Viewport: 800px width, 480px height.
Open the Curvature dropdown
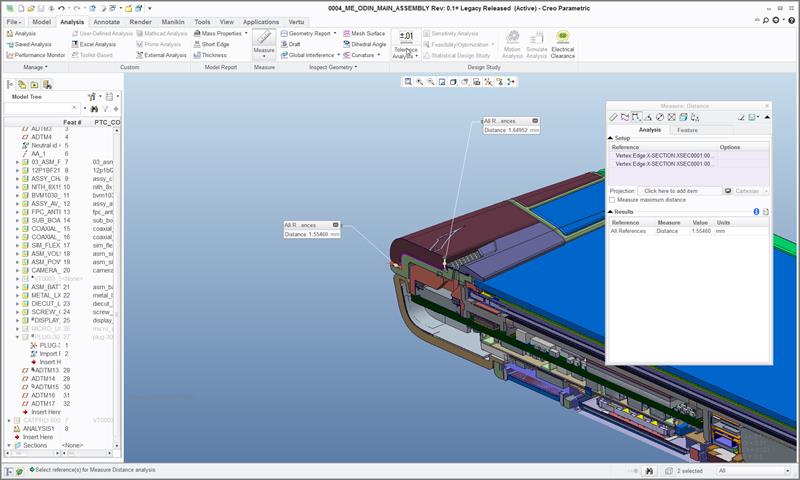point(378,55)
